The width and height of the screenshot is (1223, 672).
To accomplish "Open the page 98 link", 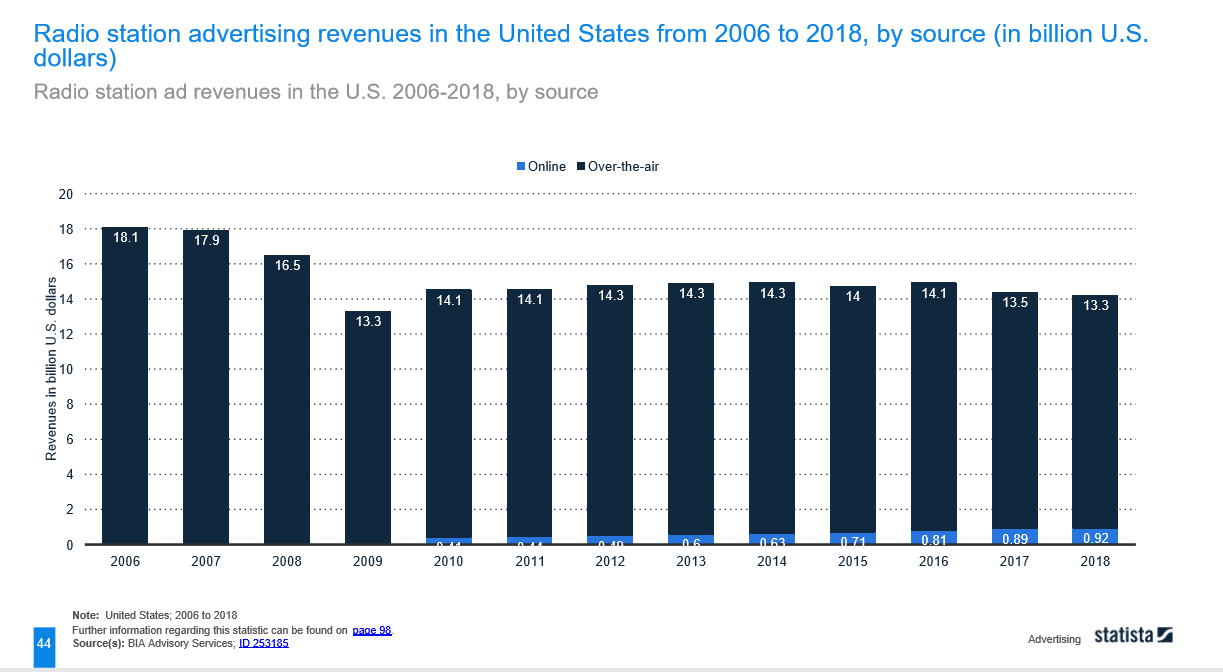I will [x=372, y=630].
